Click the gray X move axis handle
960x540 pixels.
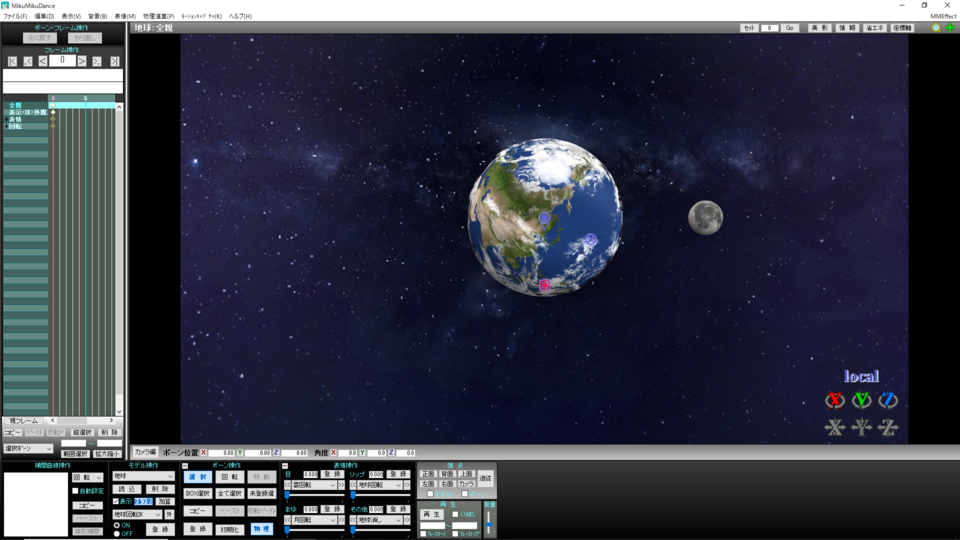click(x=834, y=427)
